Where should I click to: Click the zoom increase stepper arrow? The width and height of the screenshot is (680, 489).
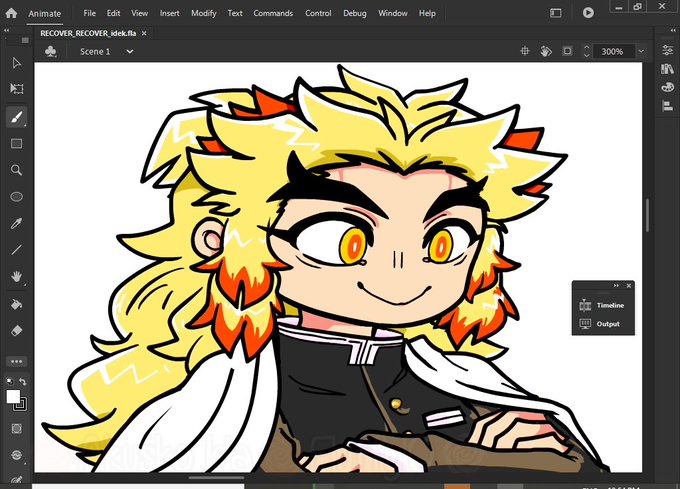click(586, 47)
